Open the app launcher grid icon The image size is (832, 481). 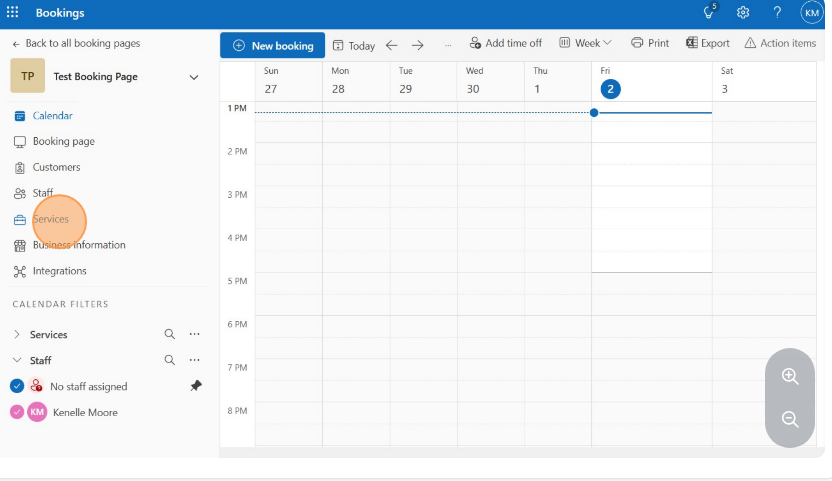tap(12, 12)
